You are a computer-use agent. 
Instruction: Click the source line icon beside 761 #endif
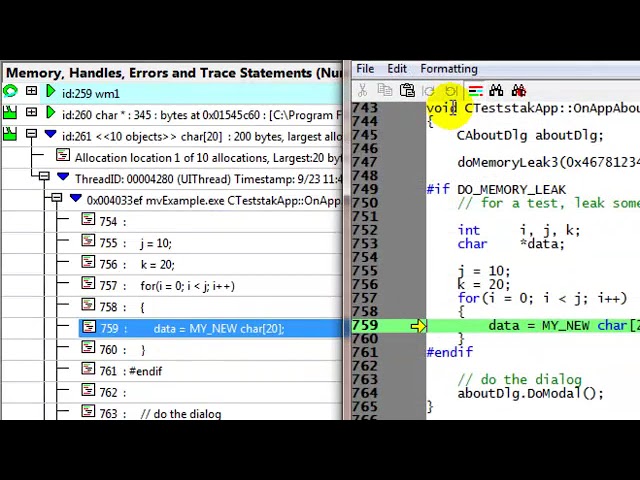[88, 369]
